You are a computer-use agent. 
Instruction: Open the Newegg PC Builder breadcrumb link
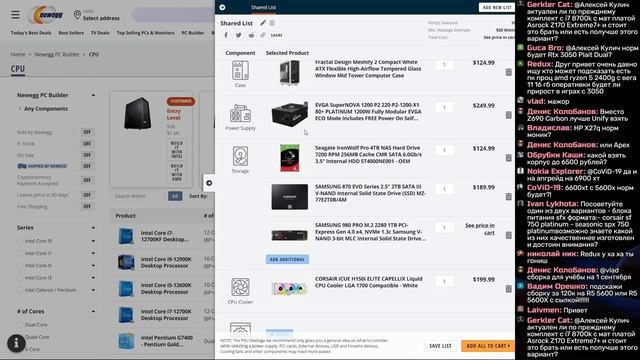(x=57, y=54)
